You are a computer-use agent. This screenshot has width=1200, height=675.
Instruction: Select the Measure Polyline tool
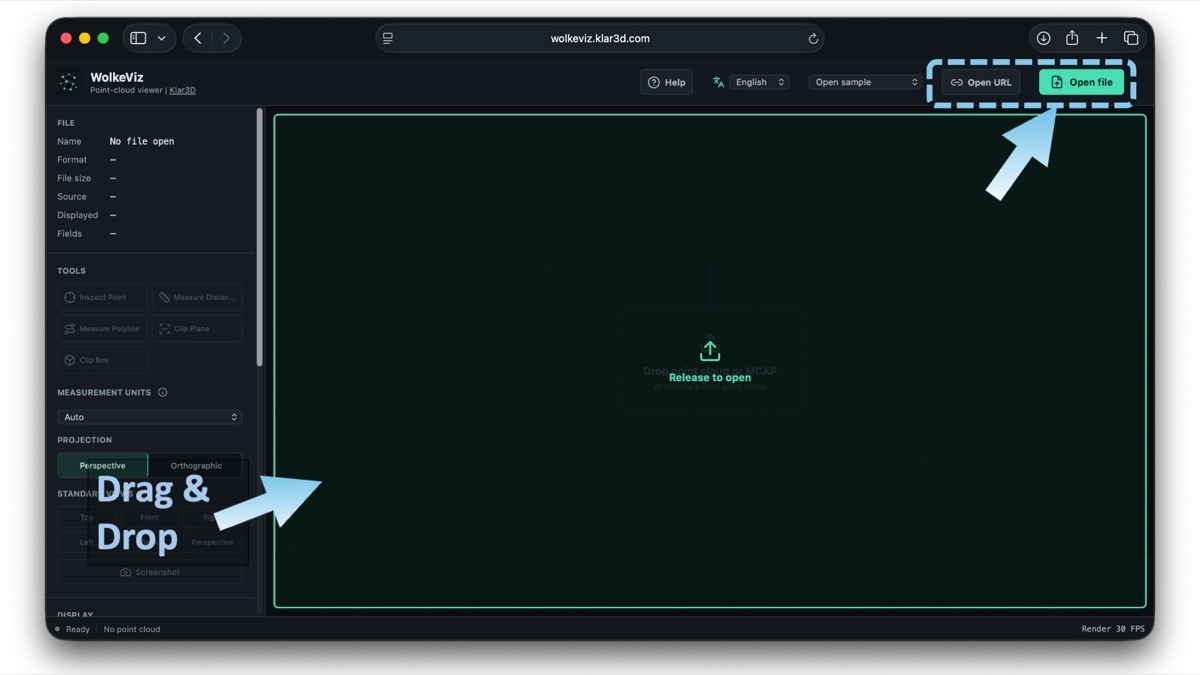tap(102, 329)
